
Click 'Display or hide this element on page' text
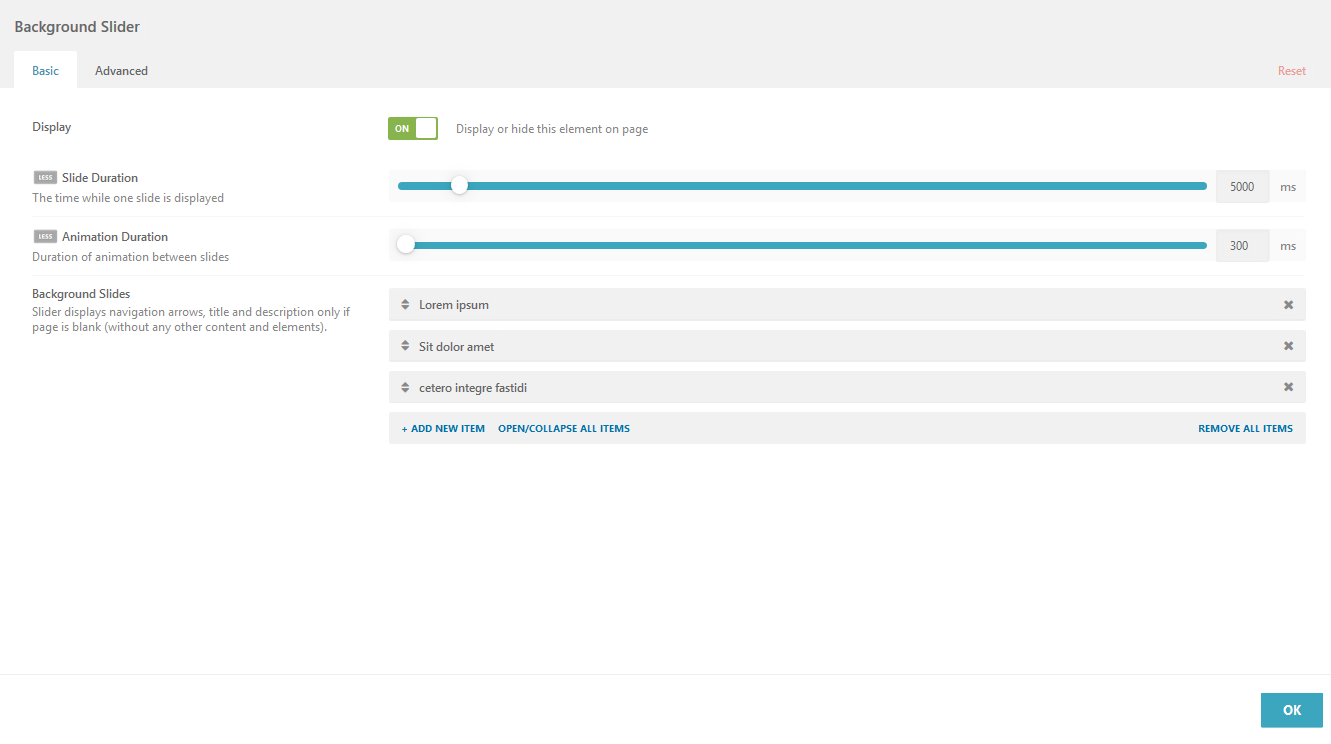552,129
